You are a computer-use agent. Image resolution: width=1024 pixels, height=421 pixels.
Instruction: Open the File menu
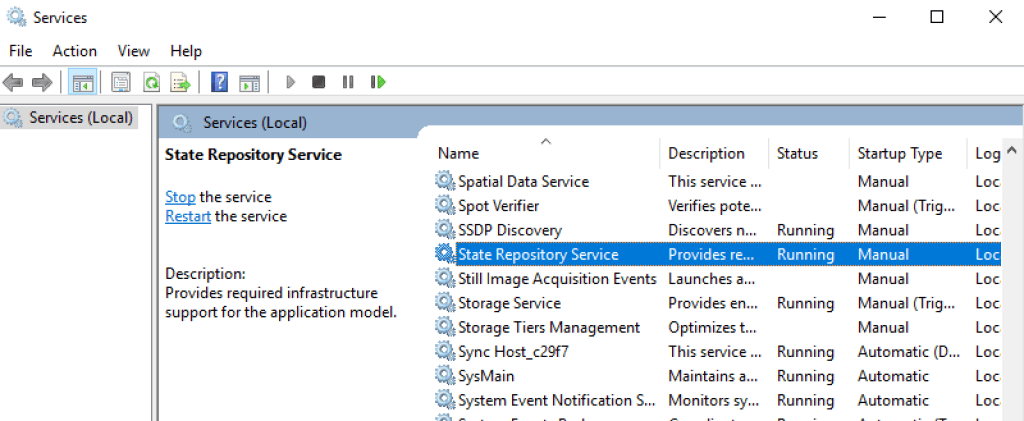[20, 51]
